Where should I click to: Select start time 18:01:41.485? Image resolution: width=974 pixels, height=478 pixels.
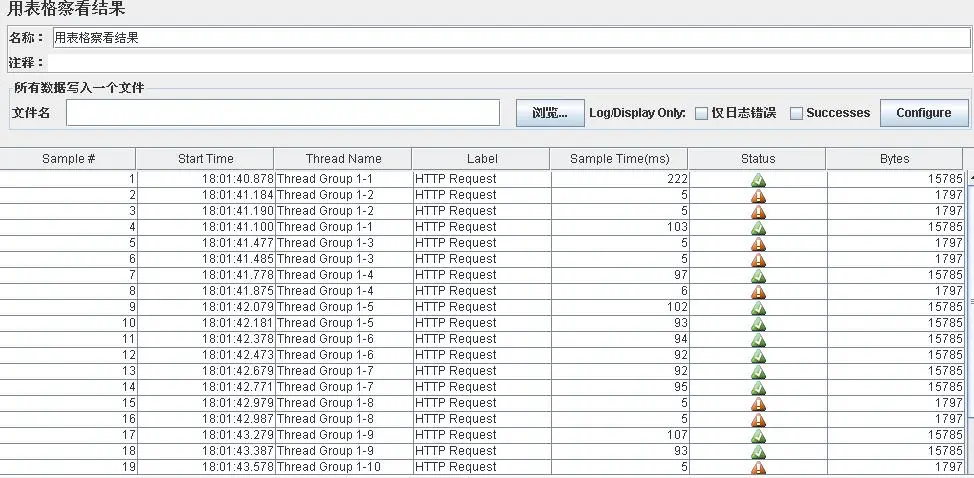point(206,259)
